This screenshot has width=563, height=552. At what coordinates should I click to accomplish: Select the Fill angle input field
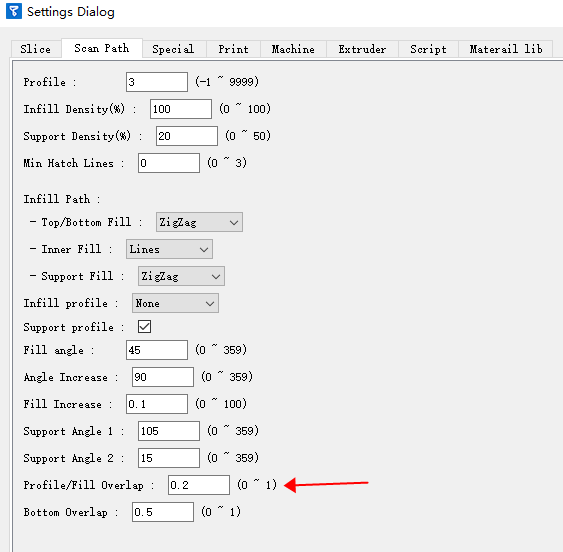(157, 350)
